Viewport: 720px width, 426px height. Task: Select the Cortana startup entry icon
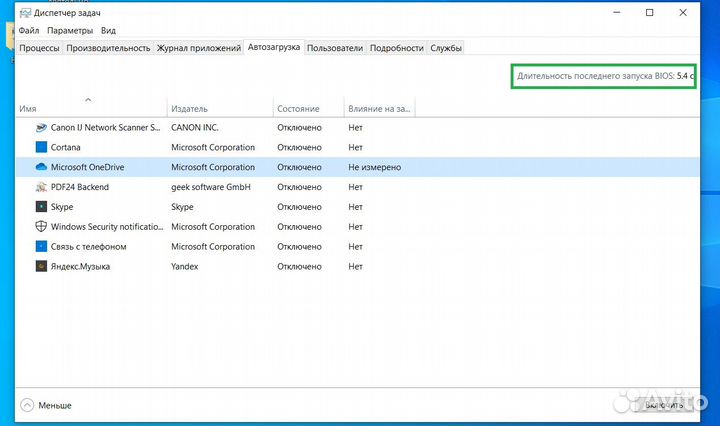coord(41,148)
